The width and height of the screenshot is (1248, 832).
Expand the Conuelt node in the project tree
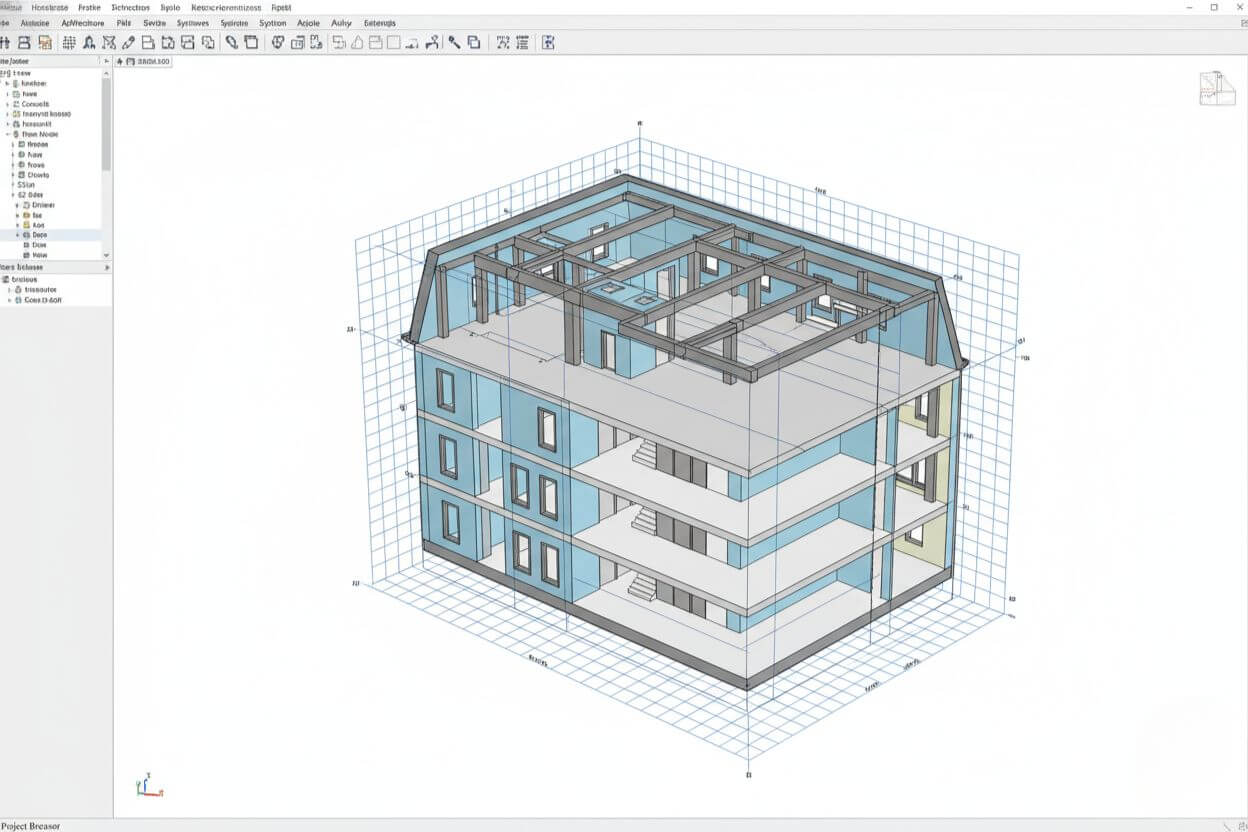pos(8,104)
